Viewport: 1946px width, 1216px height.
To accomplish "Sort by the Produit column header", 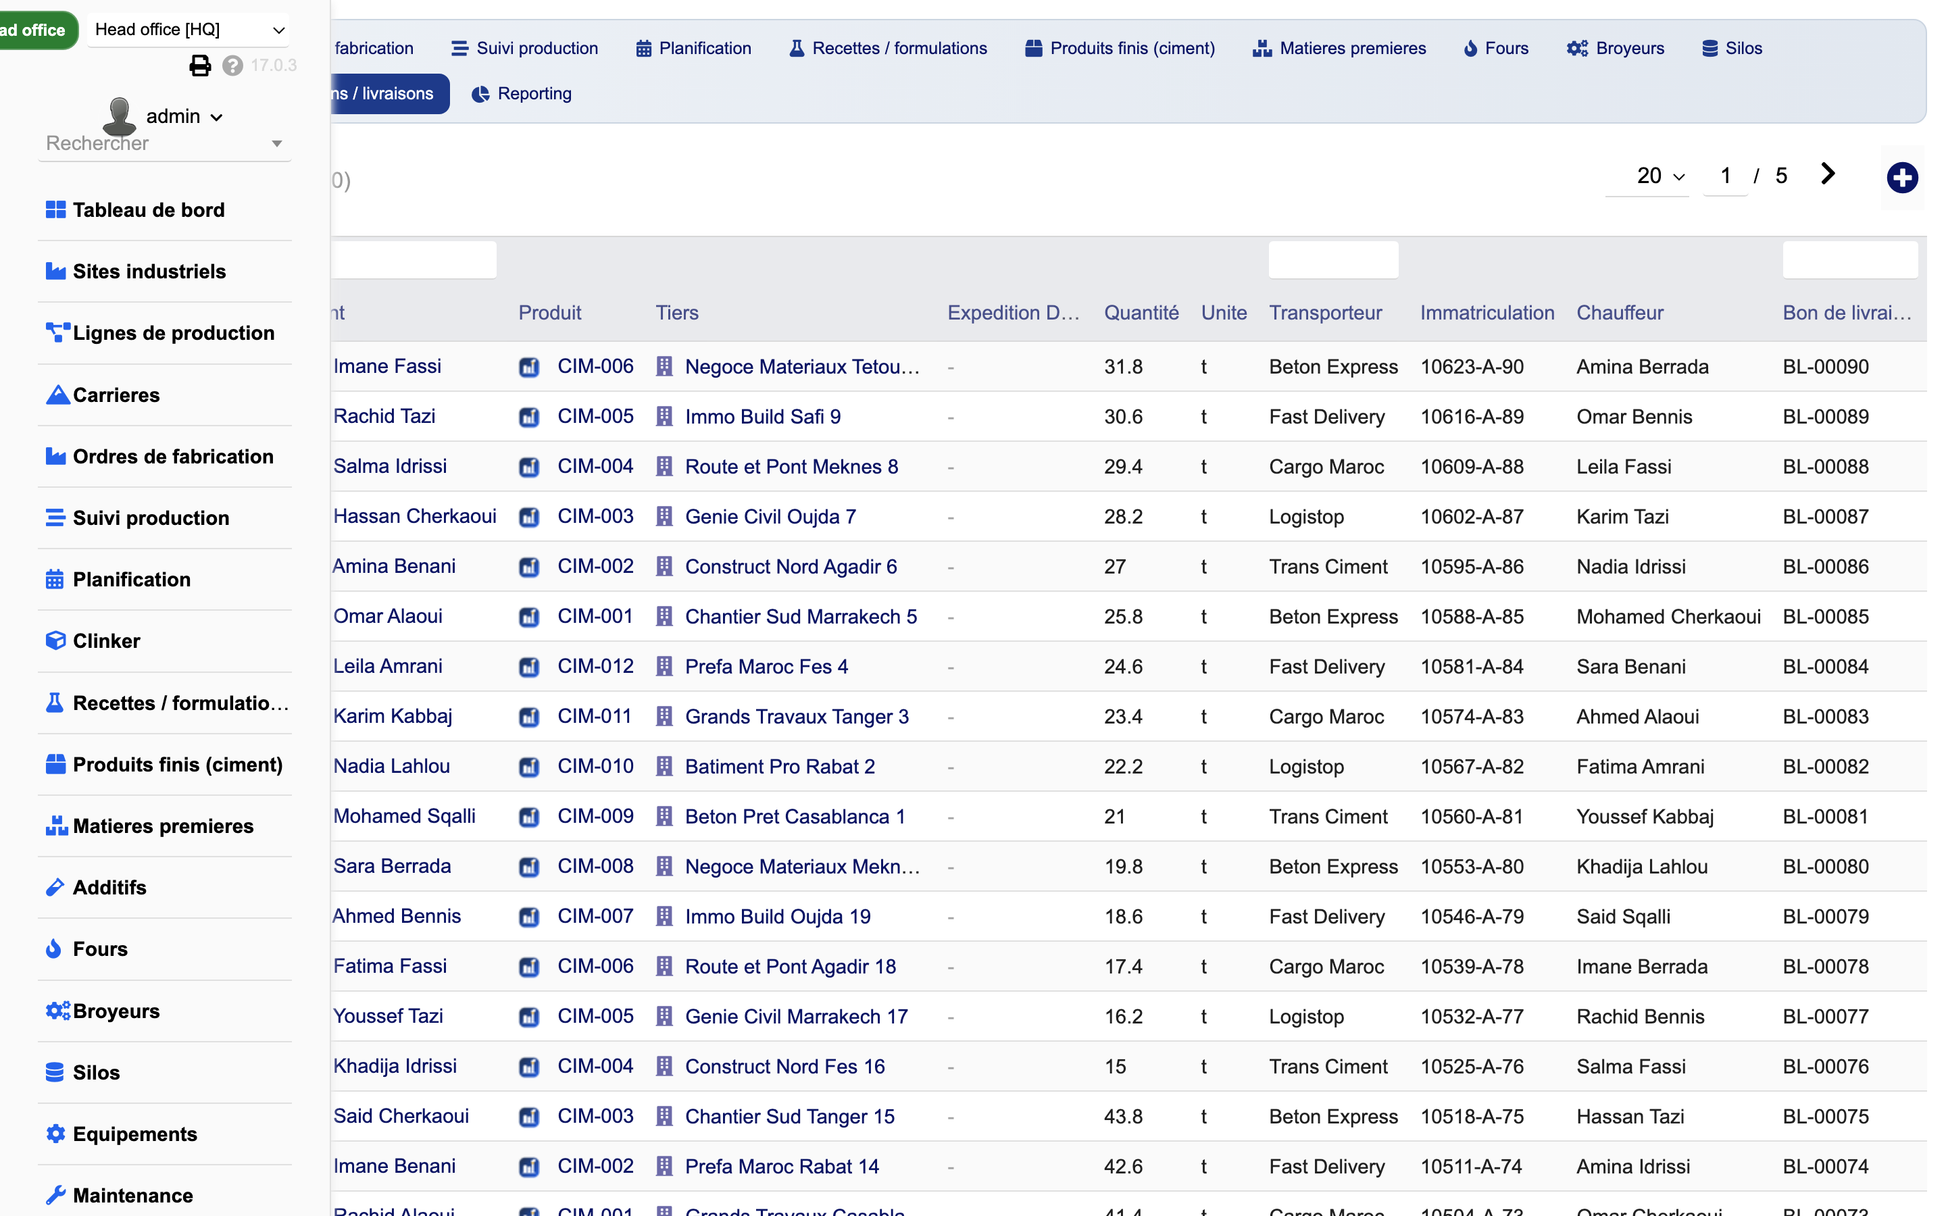I will [549, 313].
